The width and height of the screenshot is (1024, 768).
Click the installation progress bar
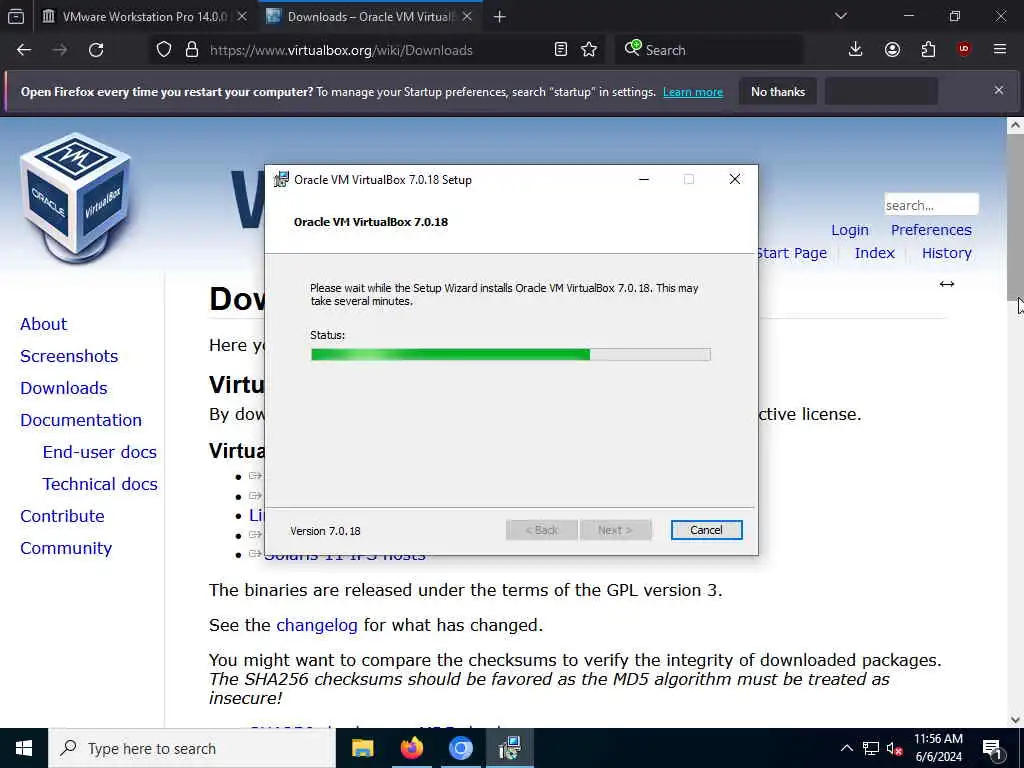point(511,354)
